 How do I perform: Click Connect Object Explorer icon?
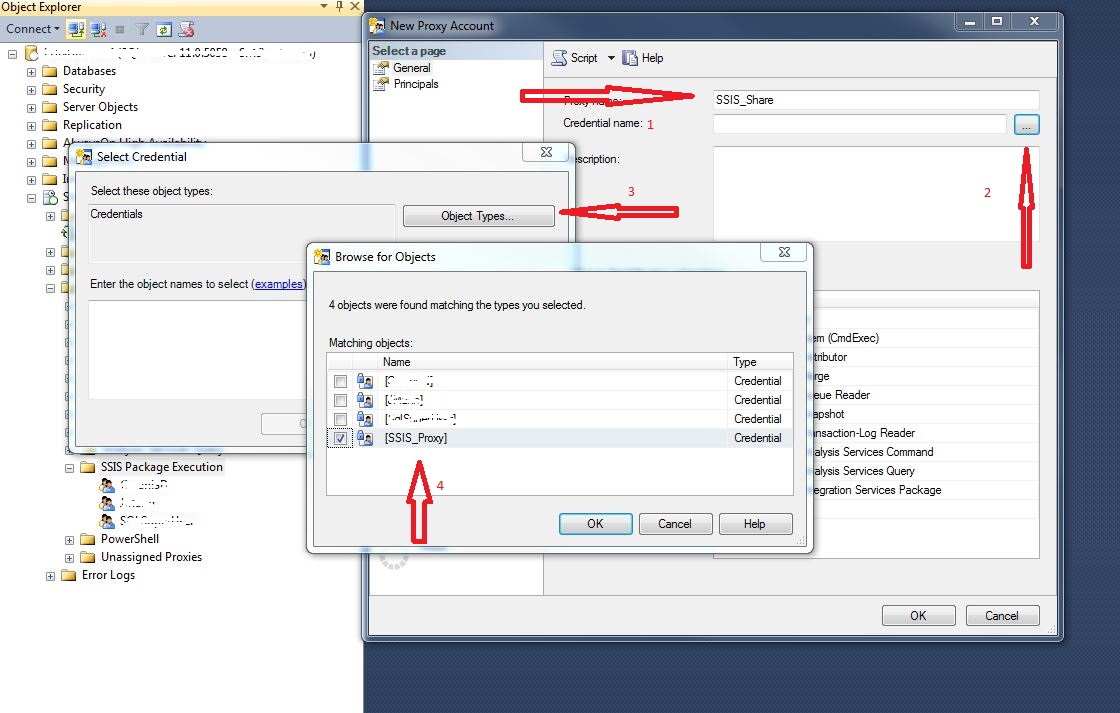(76, 29)
